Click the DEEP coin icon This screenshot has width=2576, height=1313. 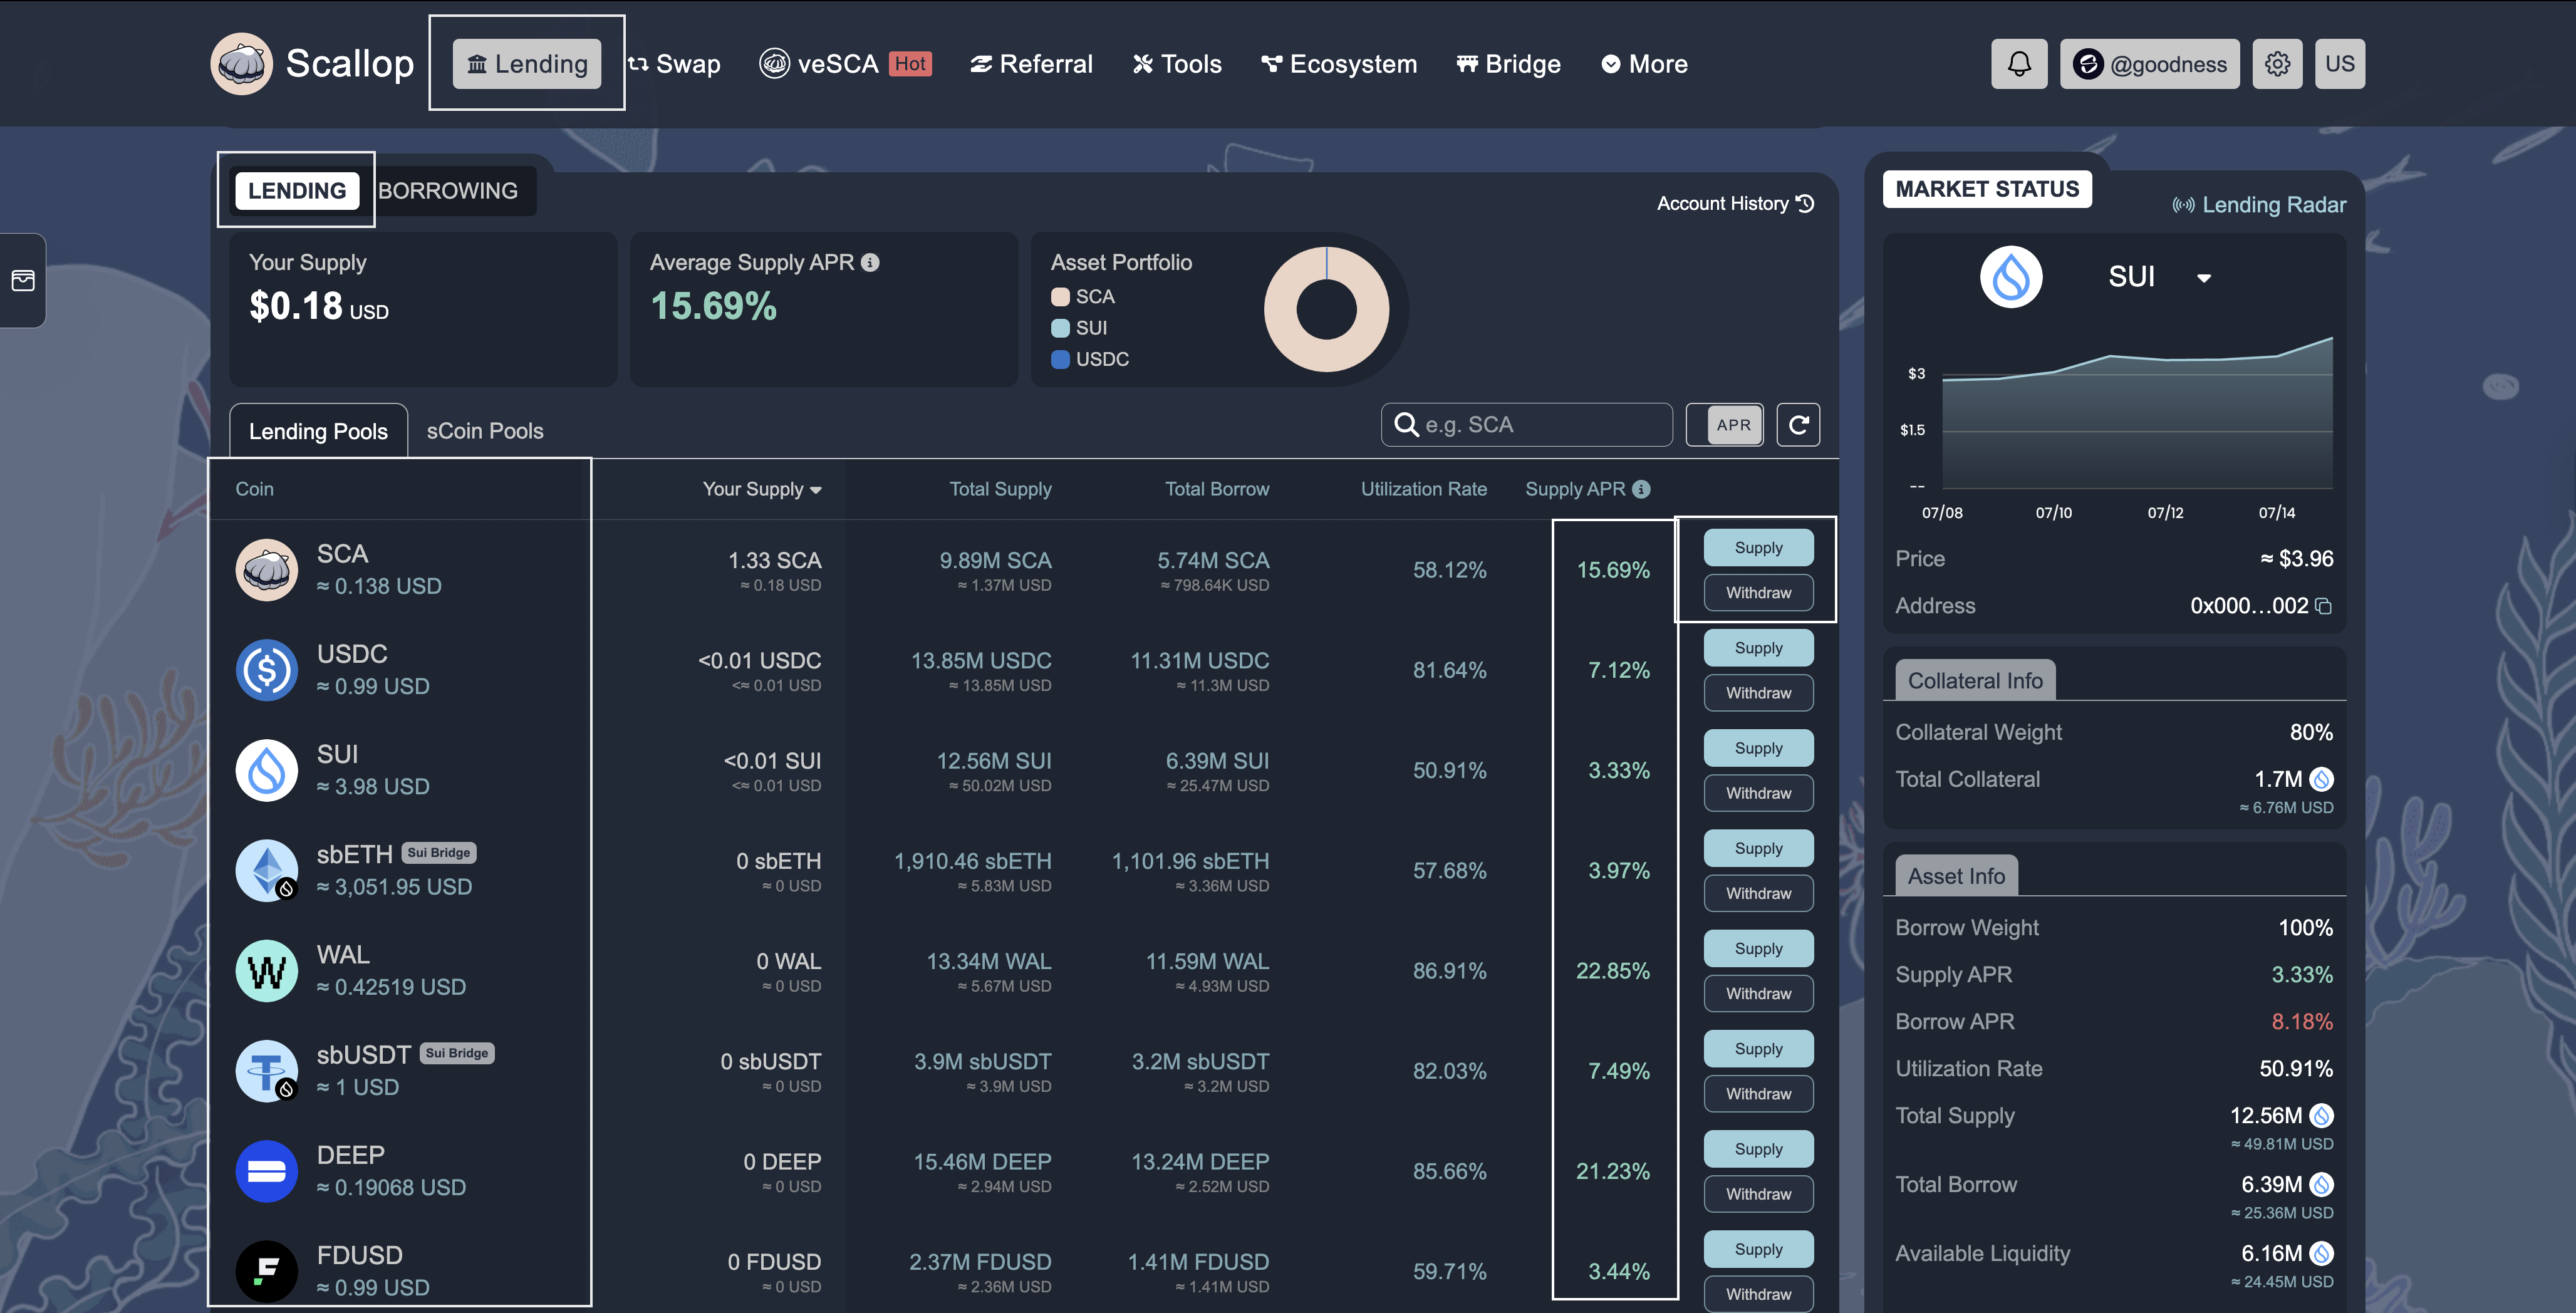click(266, 1171)
